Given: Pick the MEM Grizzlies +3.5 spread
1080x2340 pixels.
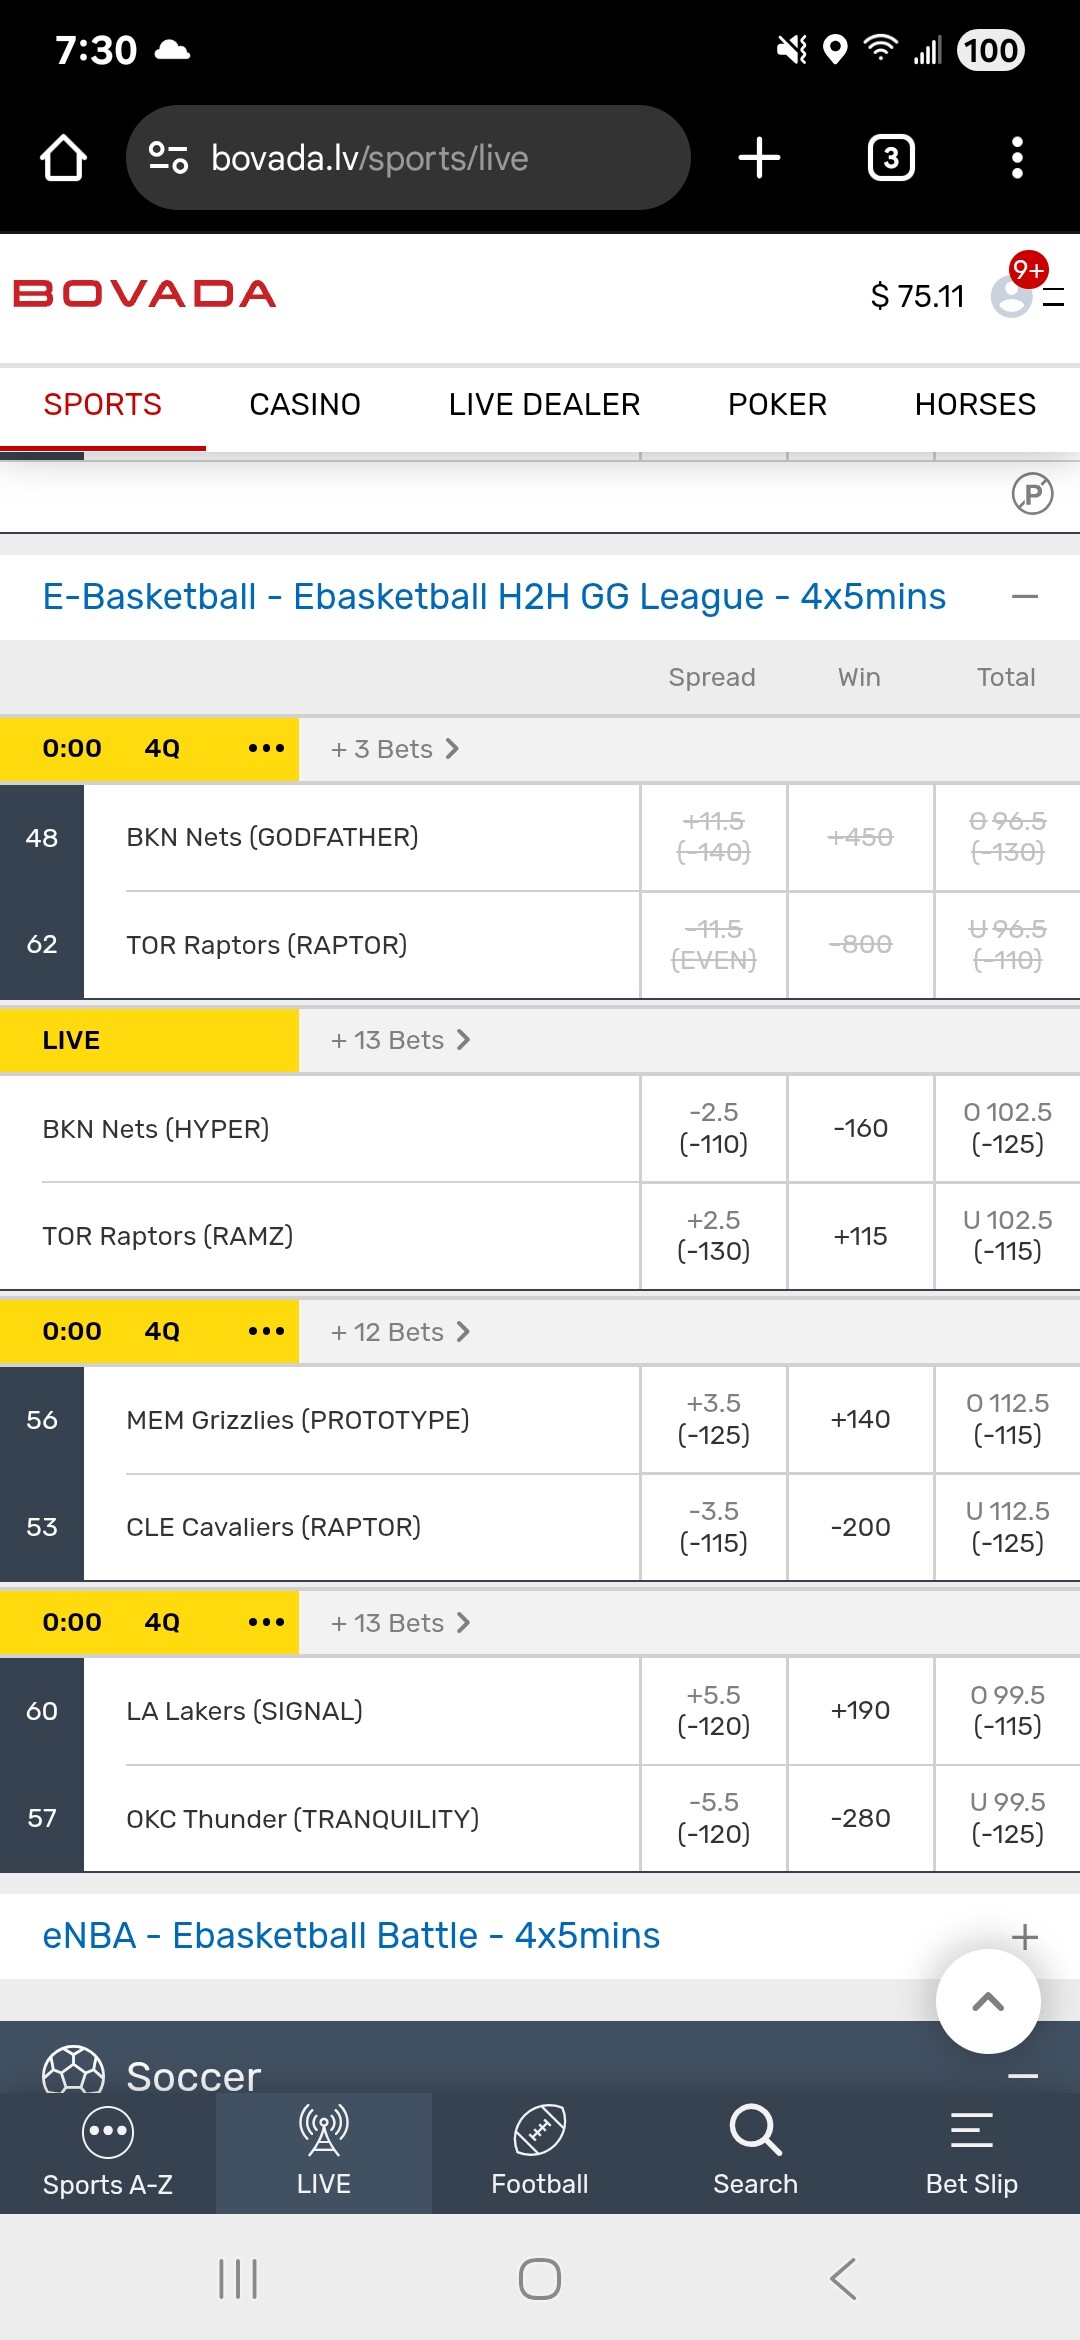Looking at the screenshot, I should tap(713, 1419).
